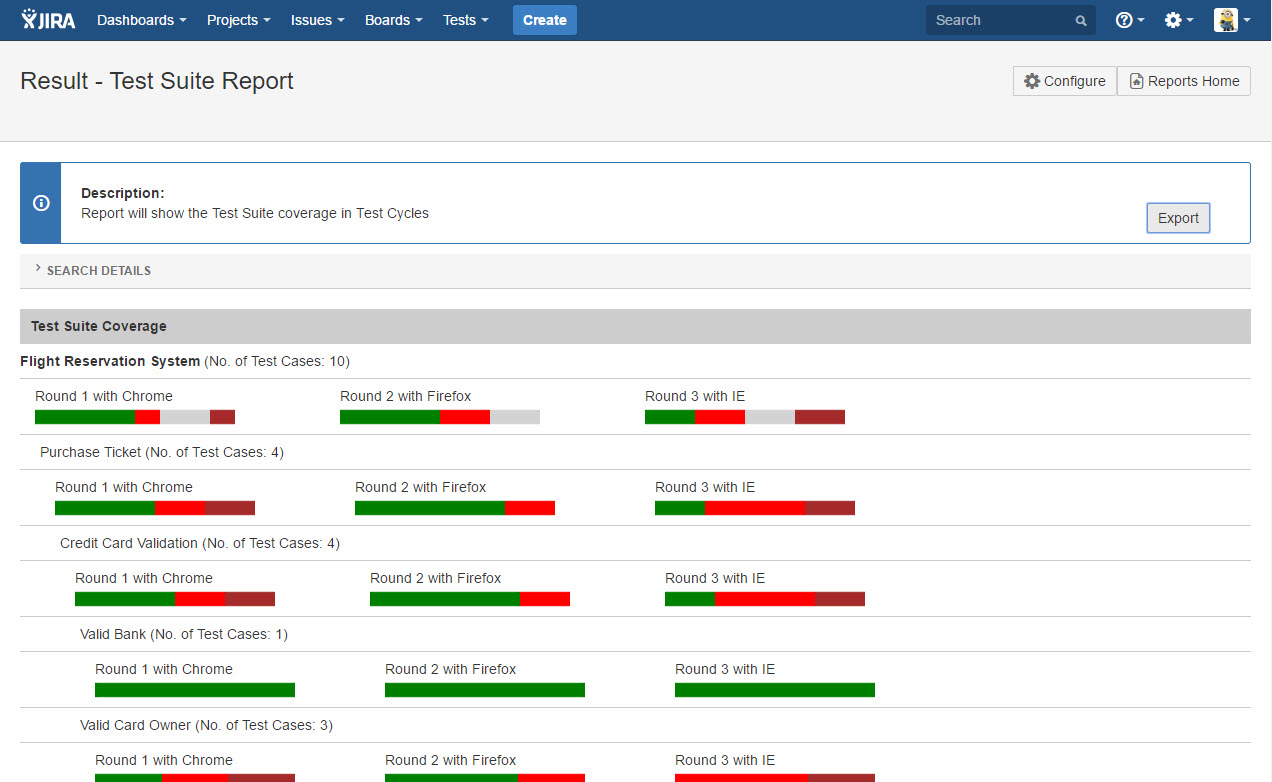The image size is (1272, 782).
Task: Open the Projects menu
Action: [x=238, y=20]
